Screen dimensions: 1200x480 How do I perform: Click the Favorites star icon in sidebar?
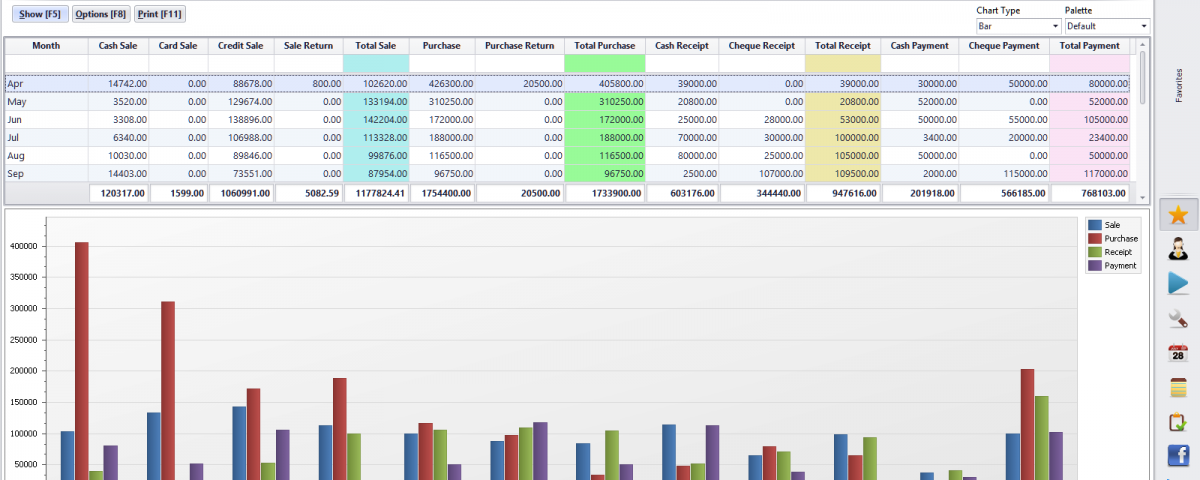(1178, 215)
